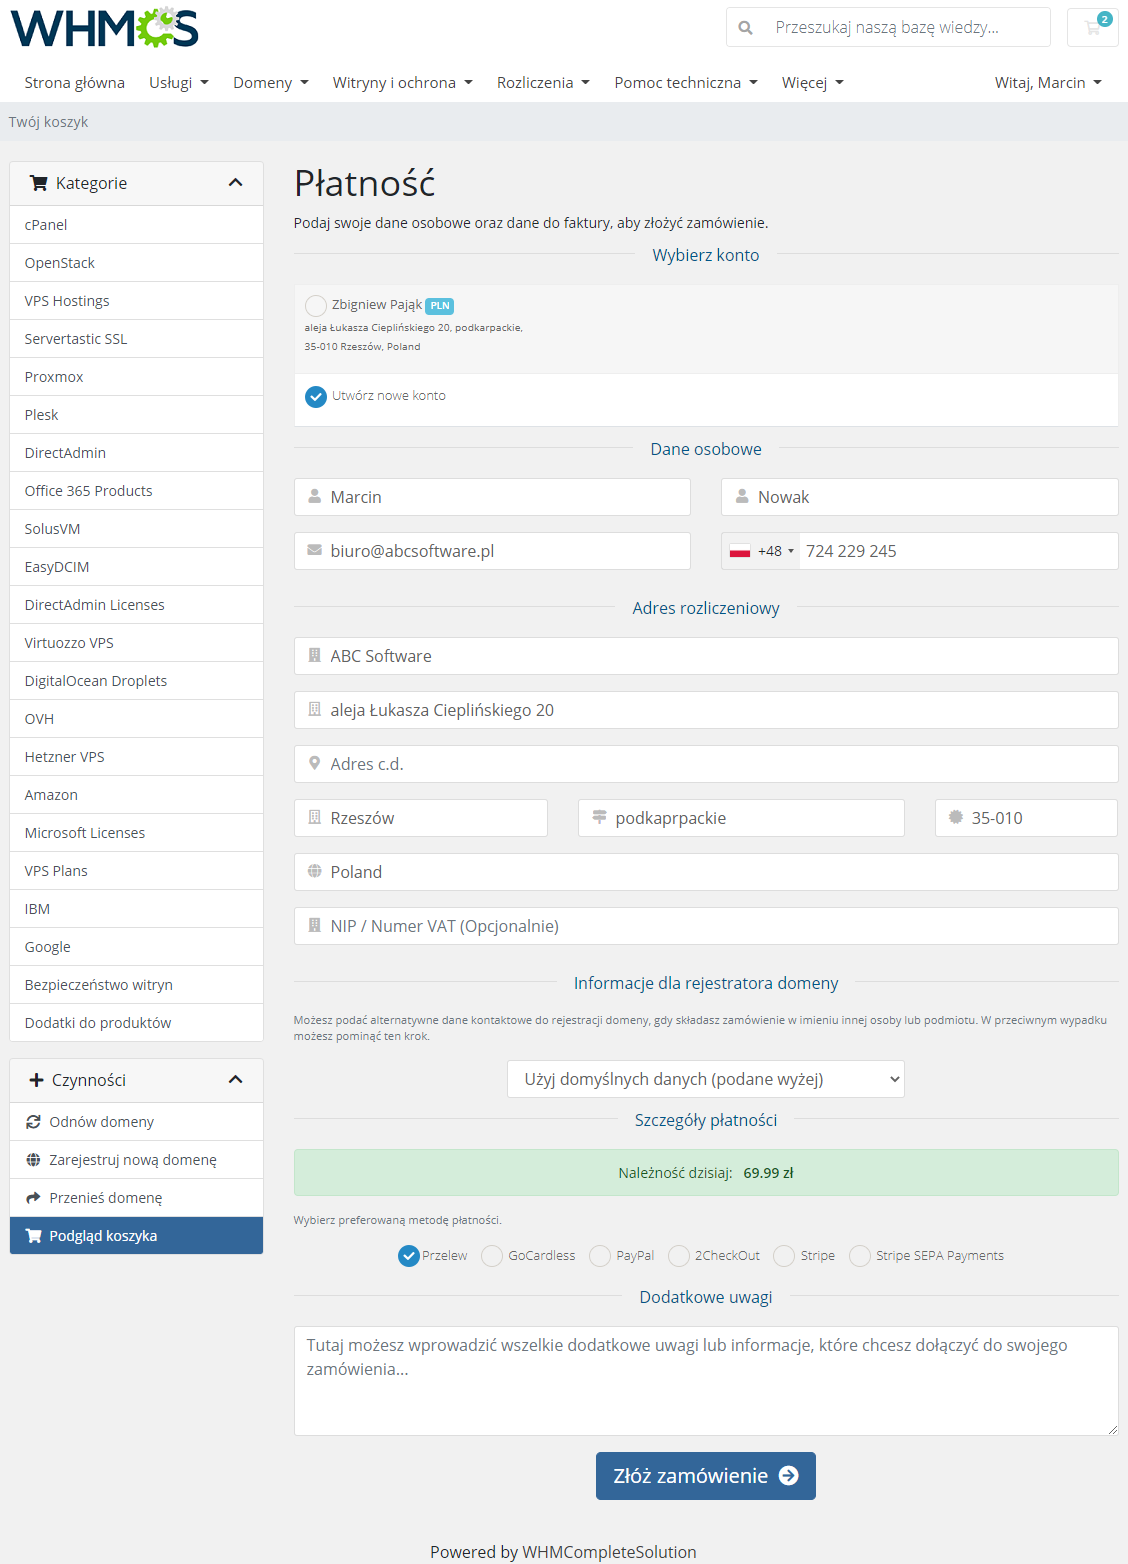
Task: Open the Servertastic SSL category
Action: (x=75, y=338)
